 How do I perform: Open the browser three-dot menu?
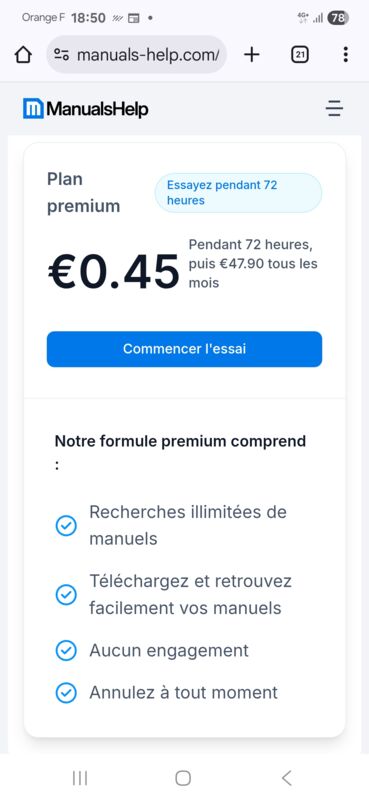point(346,55)
